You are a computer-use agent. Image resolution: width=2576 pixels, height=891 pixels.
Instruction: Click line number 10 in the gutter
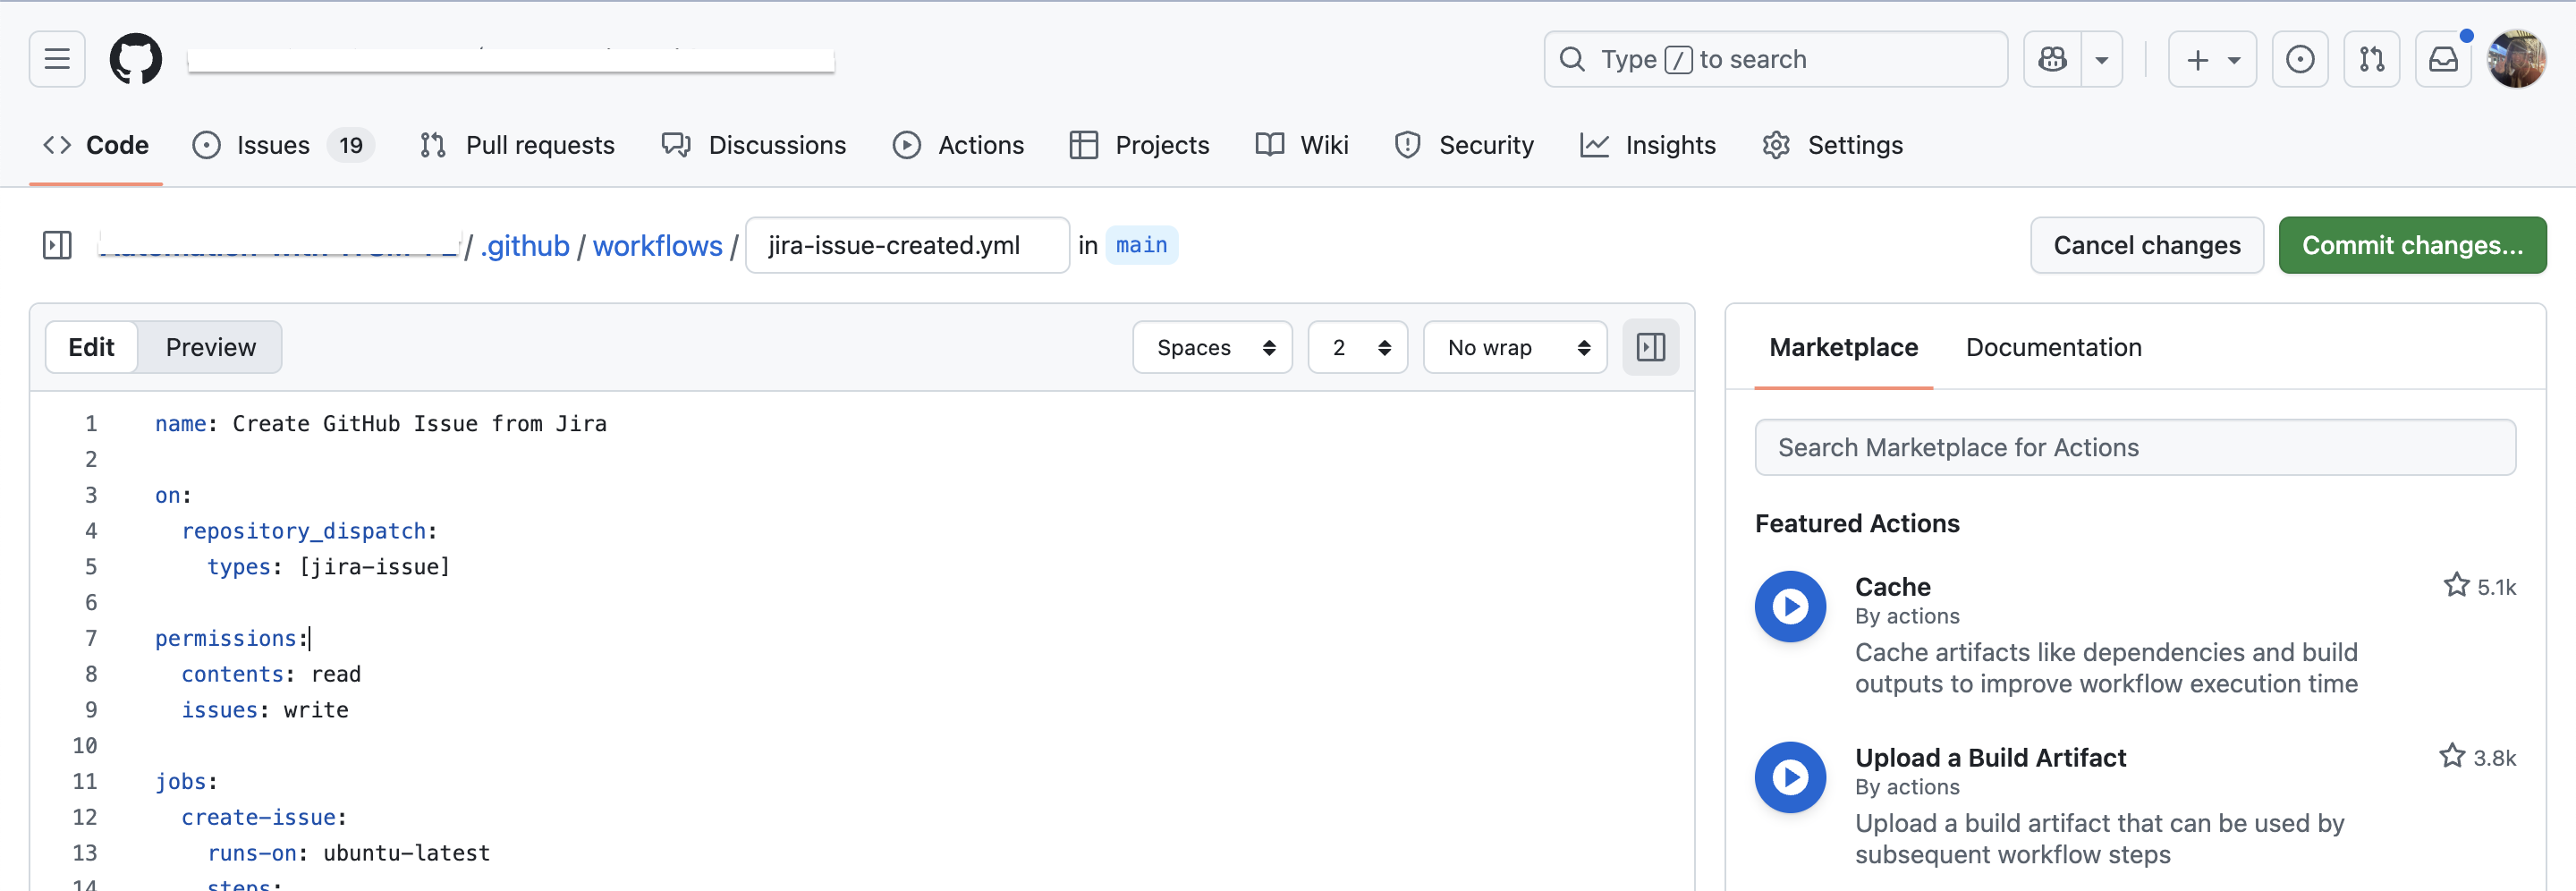point(84,745)
